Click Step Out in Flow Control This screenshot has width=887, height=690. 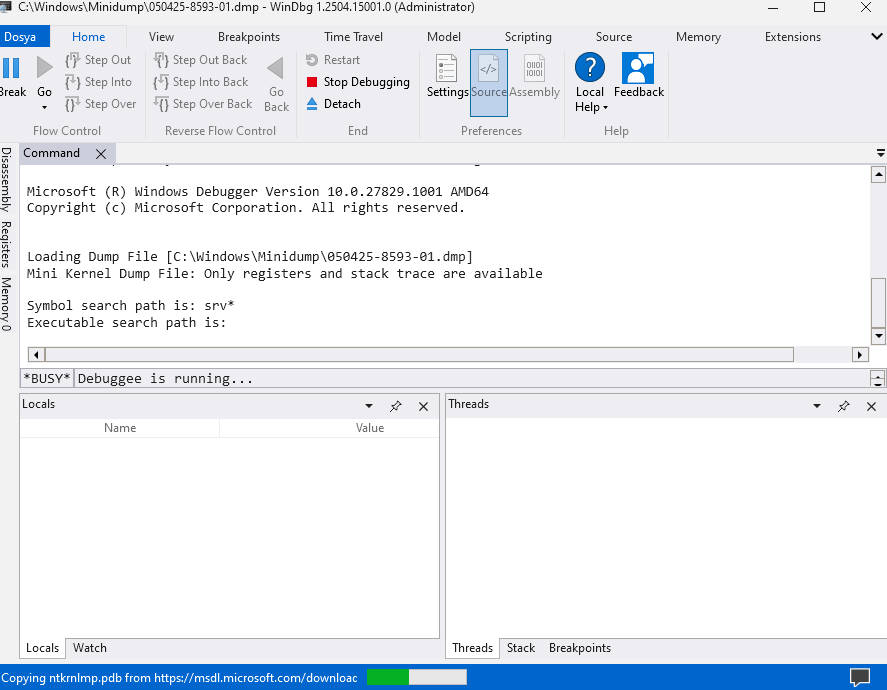pos(98,60)
